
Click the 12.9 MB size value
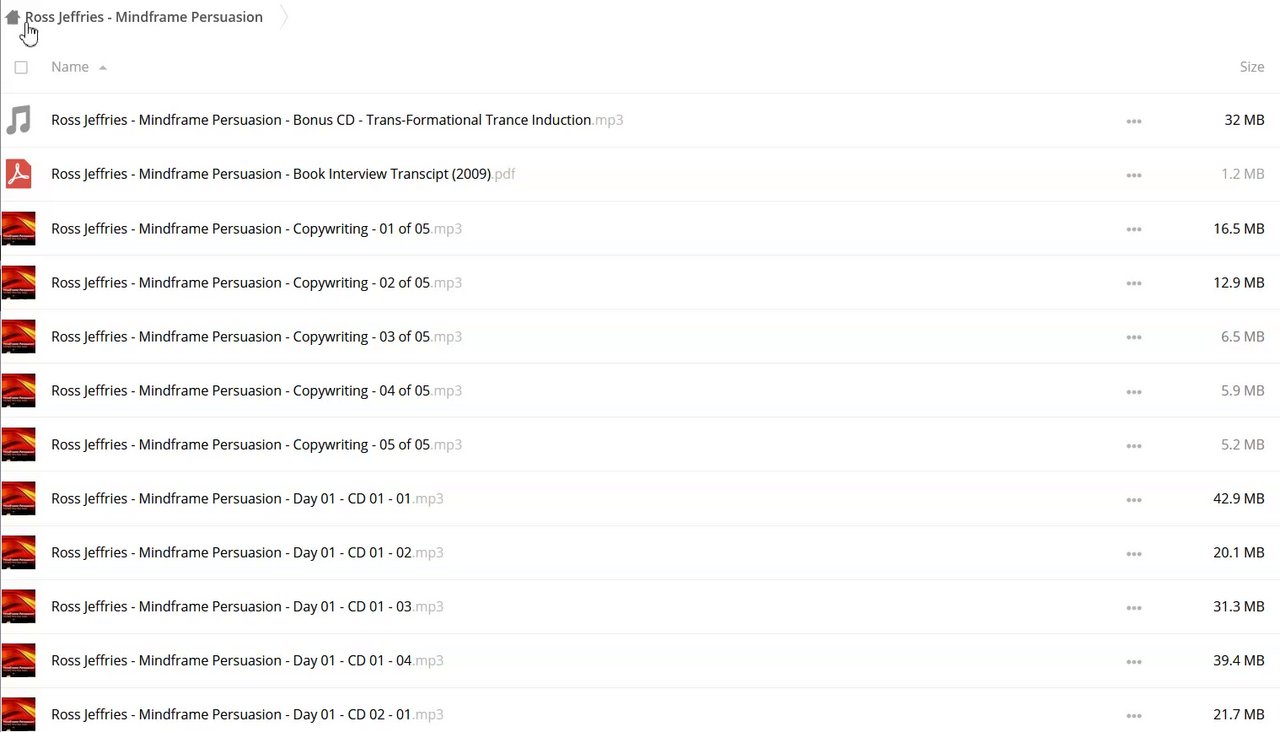pyautogui.click(x=1239, y=282)
